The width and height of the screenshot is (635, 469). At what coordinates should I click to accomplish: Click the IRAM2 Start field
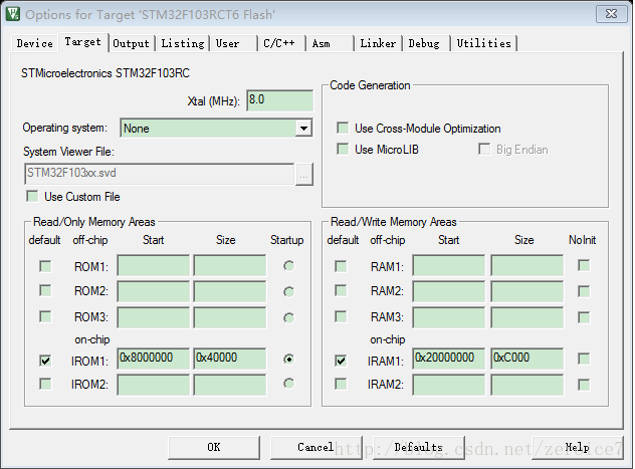pos(449,385)
